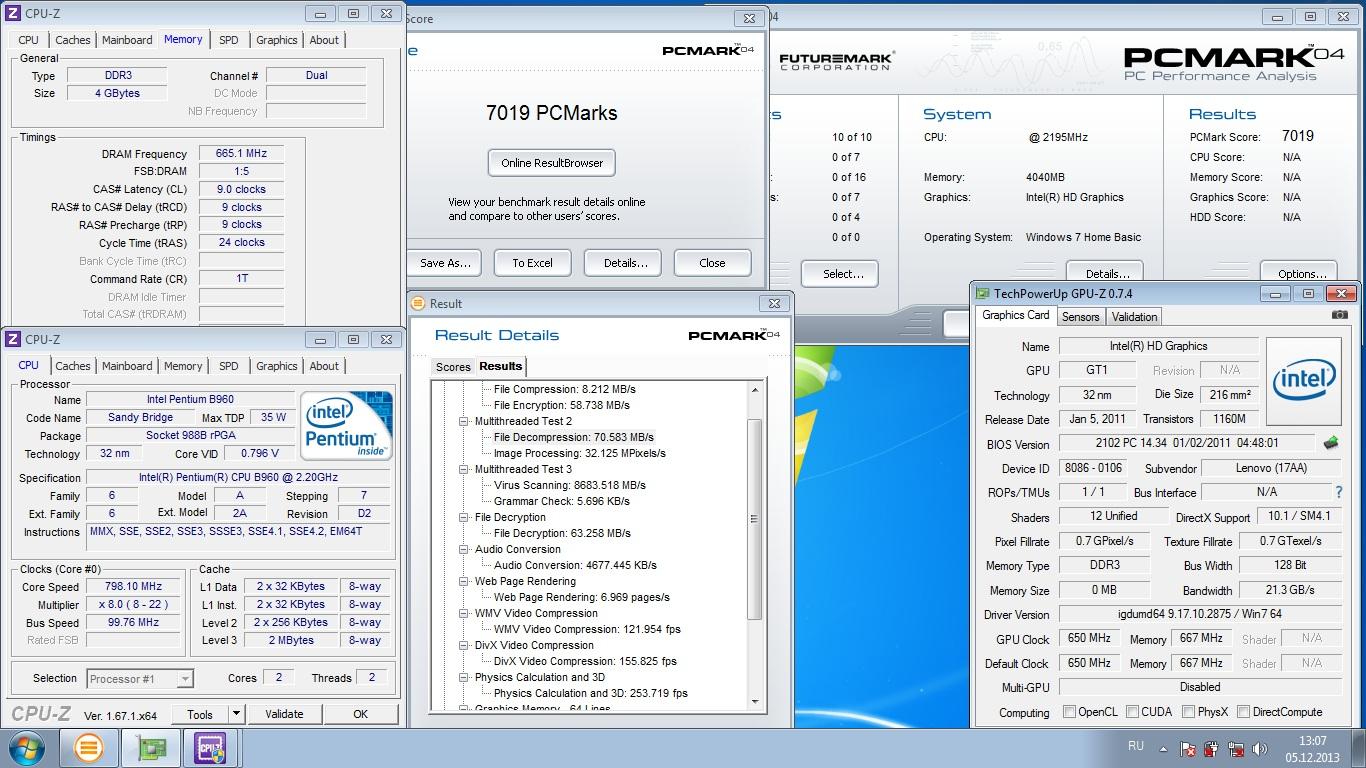The image size is (1366, 768).
Task: Enable the CUDA checkbox
Action: (1133, 712)
